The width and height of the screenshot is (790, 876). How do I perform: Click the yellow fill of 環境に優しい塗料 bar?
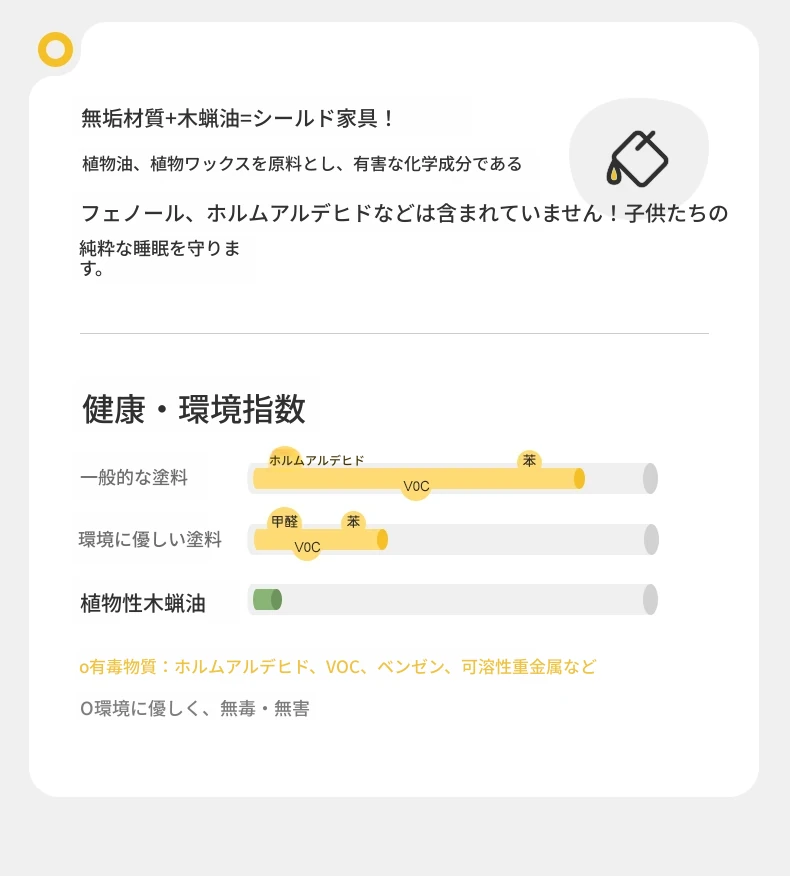[321, 540]
